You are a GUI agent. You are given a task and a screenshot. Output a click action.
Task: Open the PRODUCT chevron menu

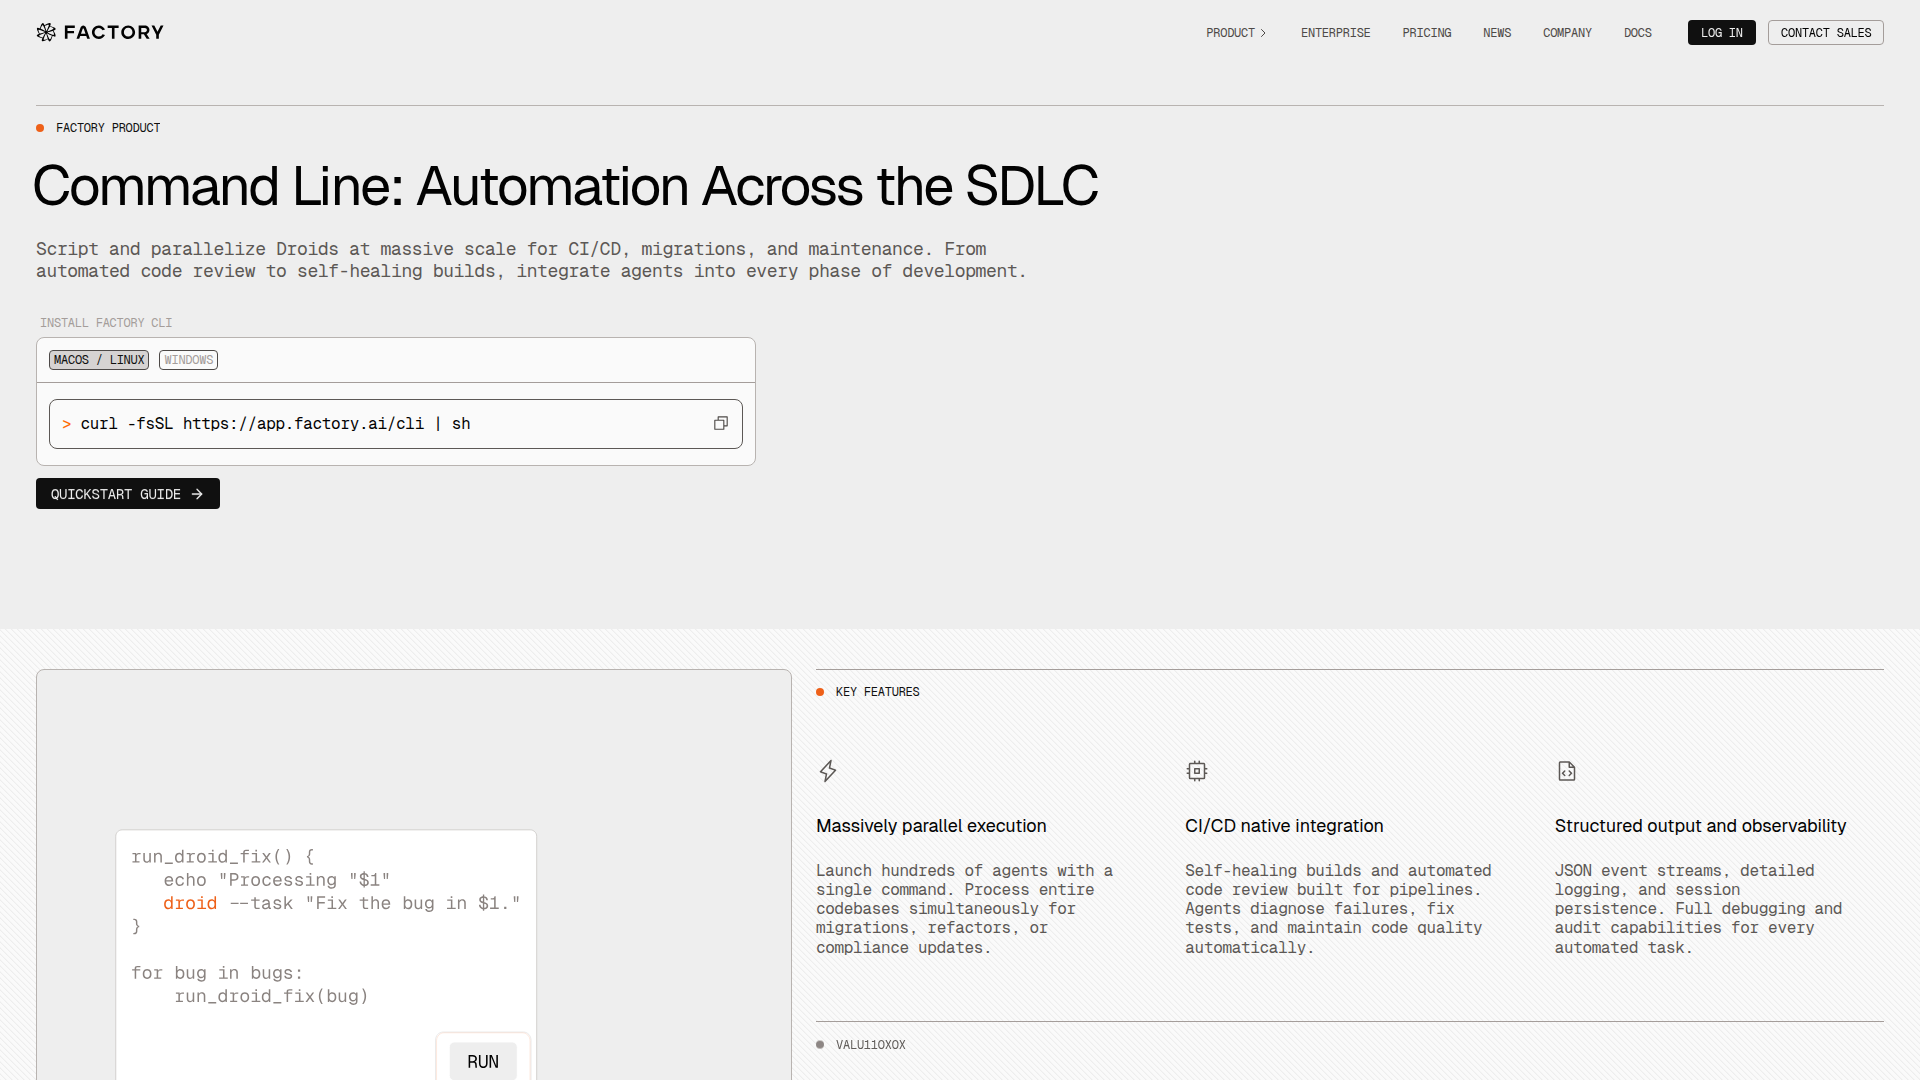1263,32
